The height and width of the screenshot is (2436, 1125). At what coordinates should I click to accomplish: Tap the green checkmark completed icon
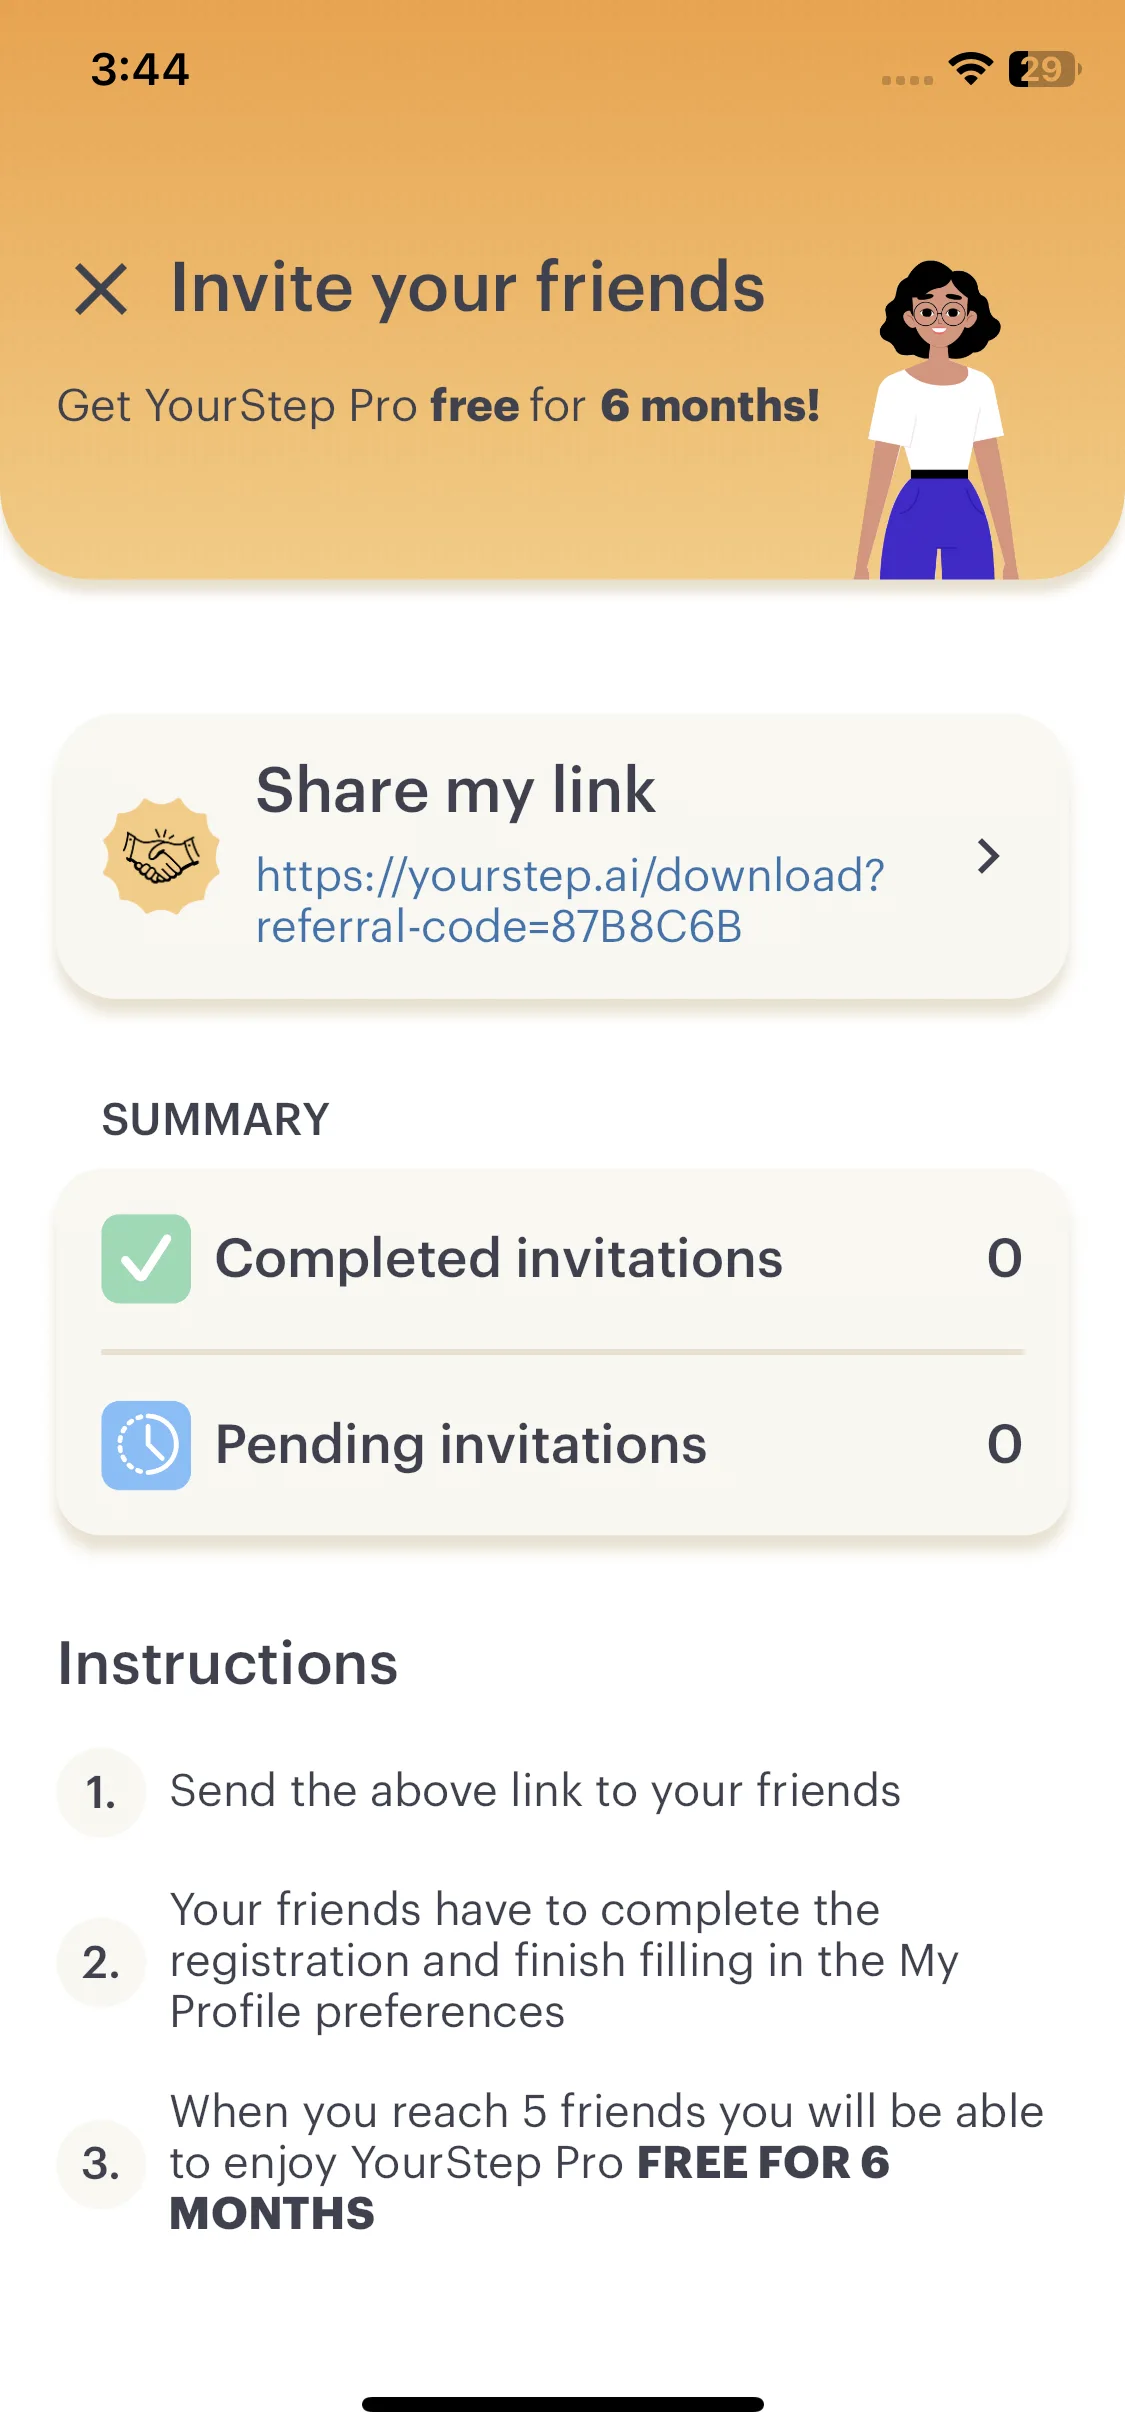click(x=146, y=1258)
